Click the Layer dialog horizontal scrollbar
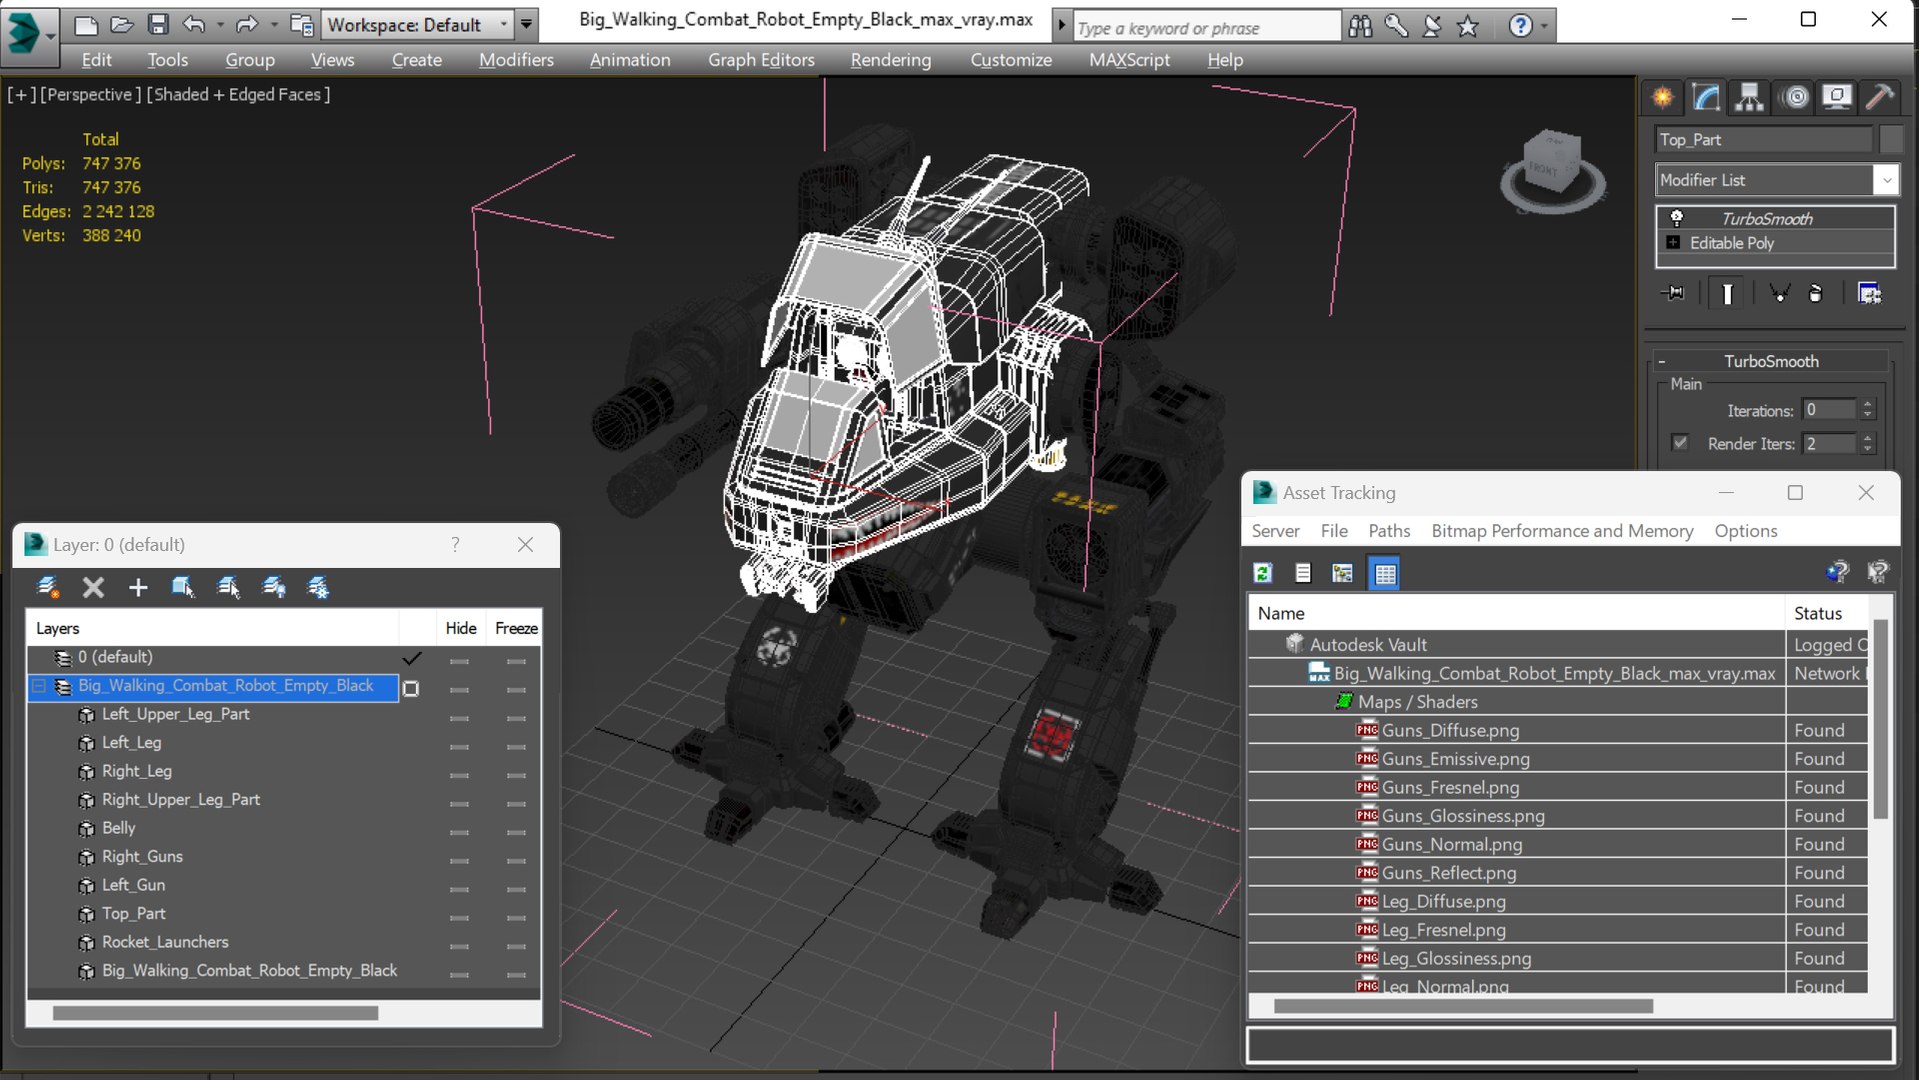Viewport: 1919px width, 1080px height. [x=215, y=1013]
